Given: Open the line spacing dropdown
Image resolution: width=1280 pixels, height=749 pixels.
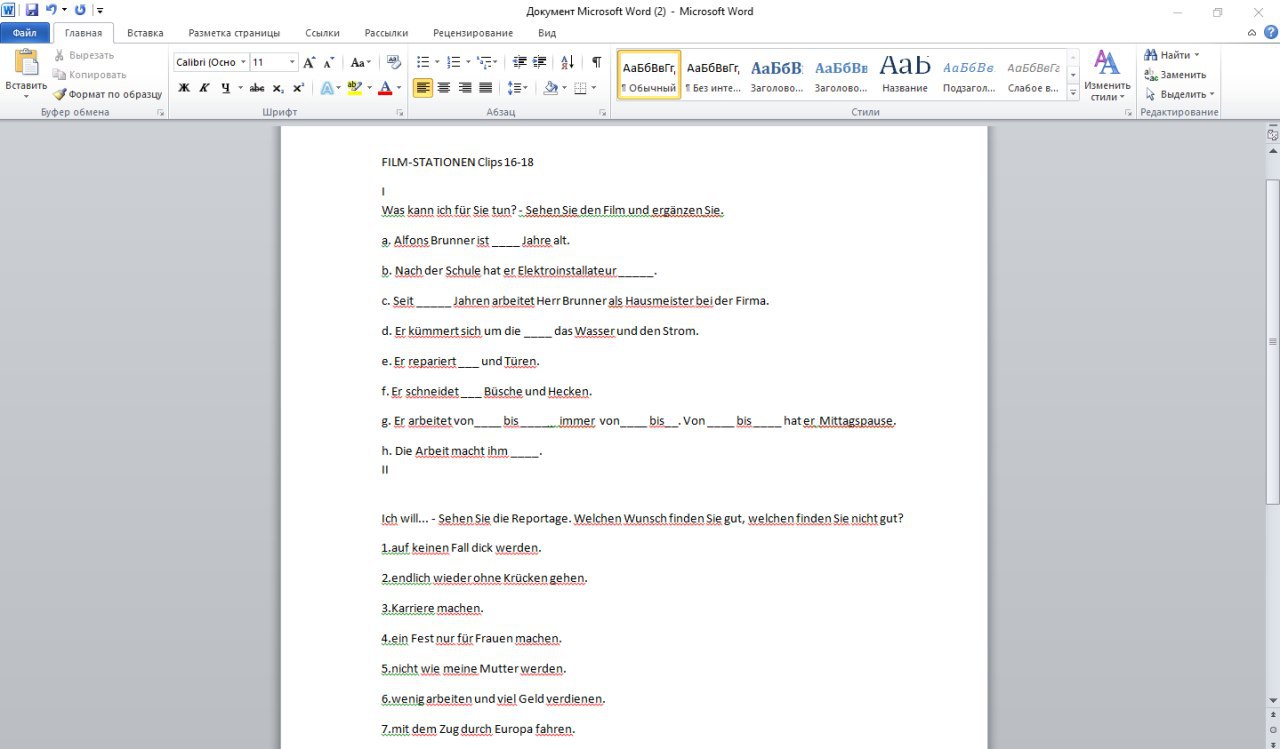Looking at the screenshot, I should pyautogui.click(x=517, y=88).
